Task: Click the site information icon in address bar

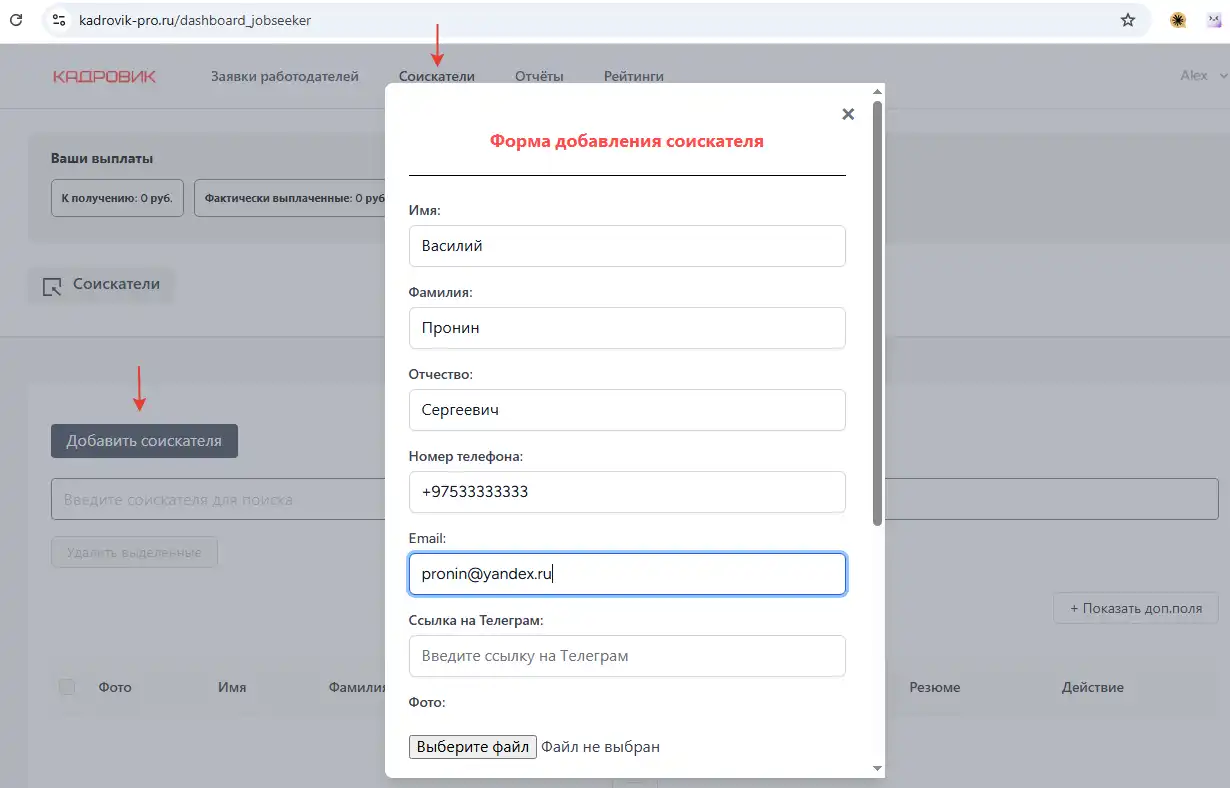Action: [x=59, y=20]
